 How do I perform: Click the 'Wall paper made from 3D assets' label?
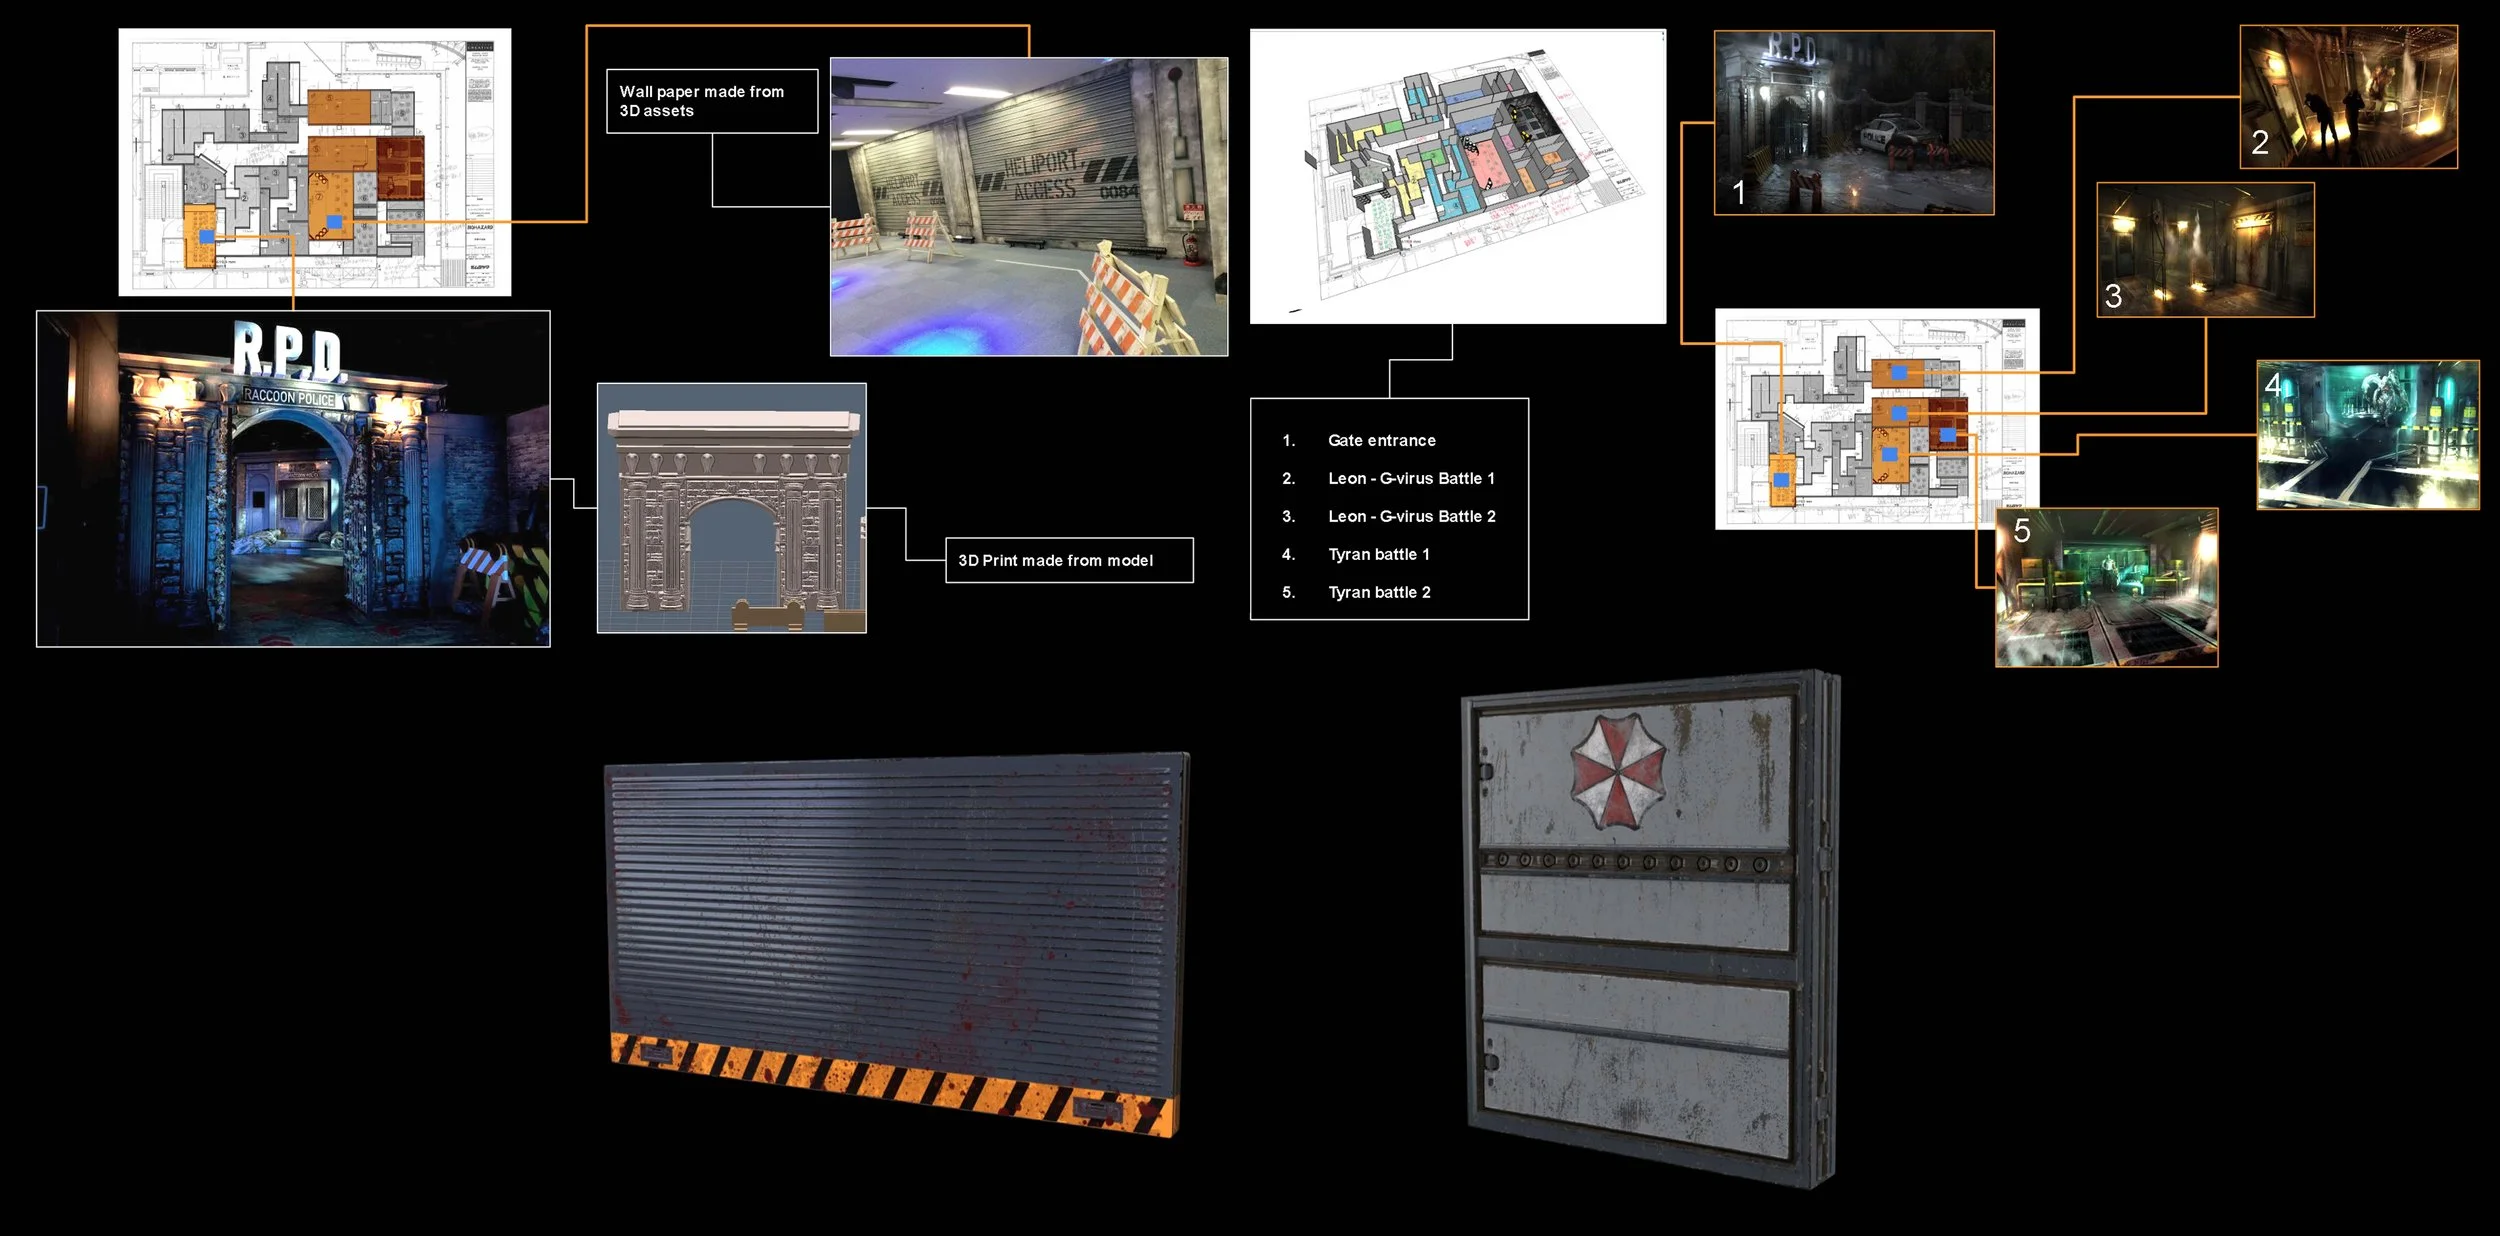click(712, 101)
